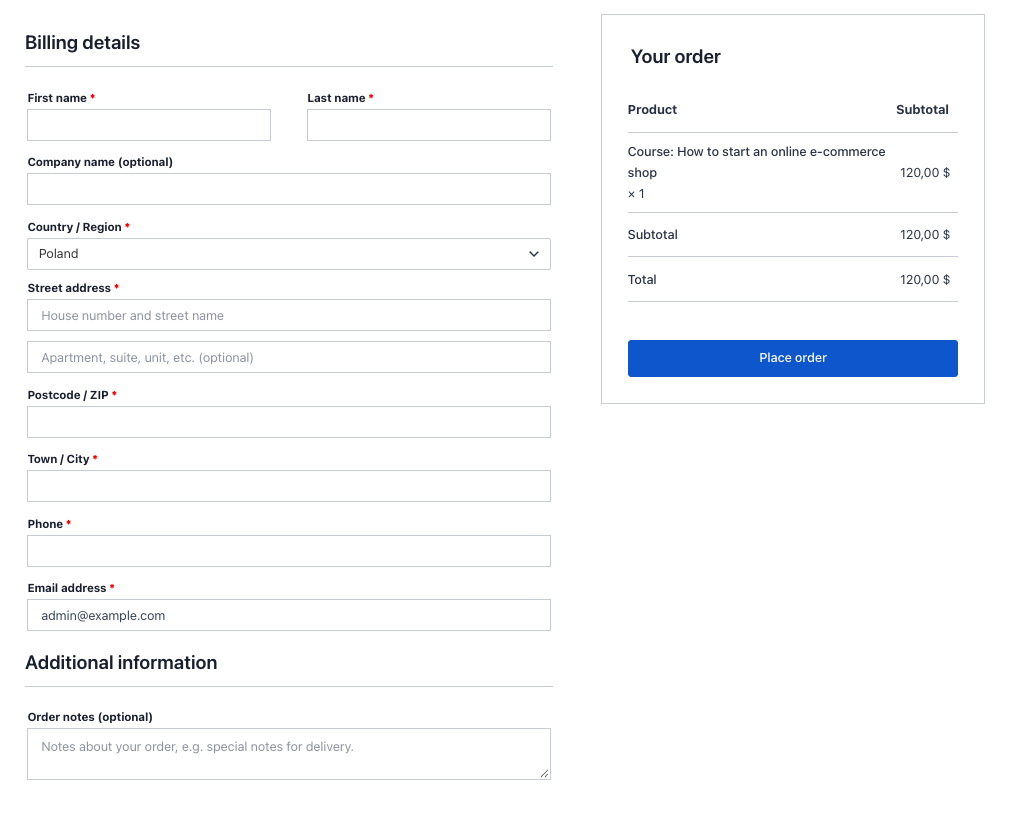
Task: Click the Additional information heading
Action: click(x=121, y=663)
